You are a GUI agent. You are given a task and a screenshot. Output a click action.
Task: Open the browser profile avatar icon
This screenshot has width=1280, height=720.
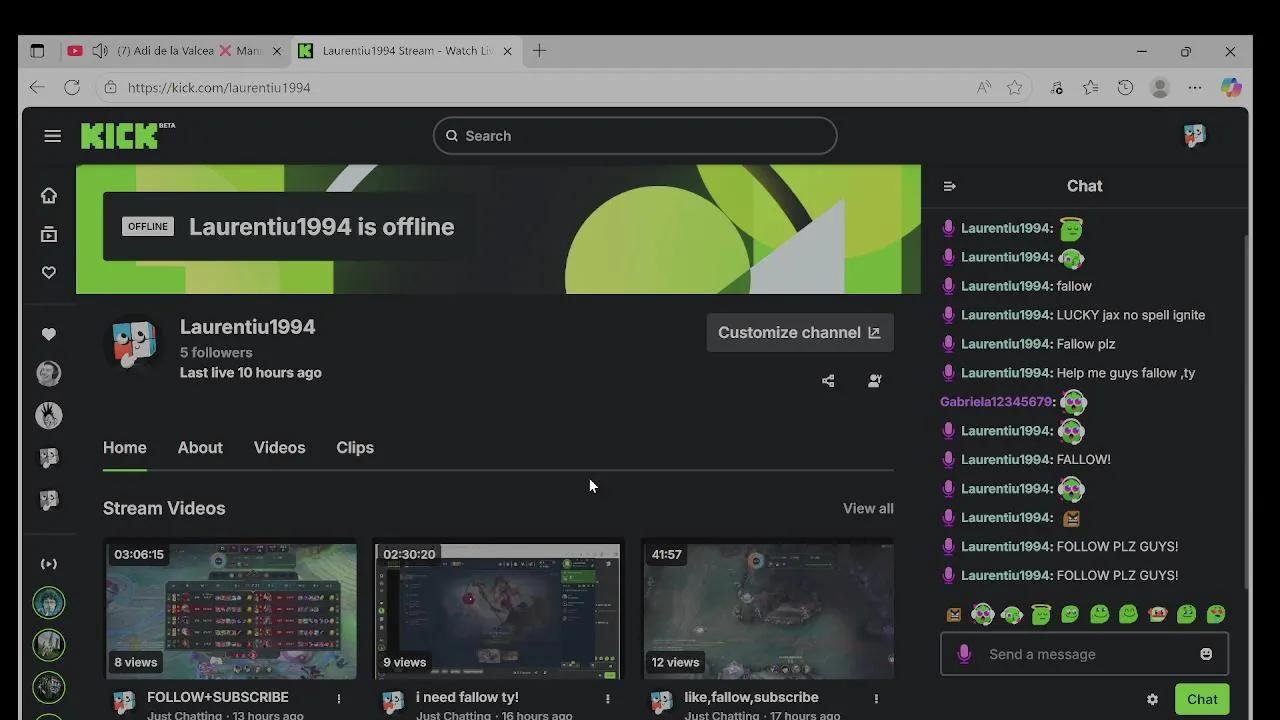[x=1160, y=88]
